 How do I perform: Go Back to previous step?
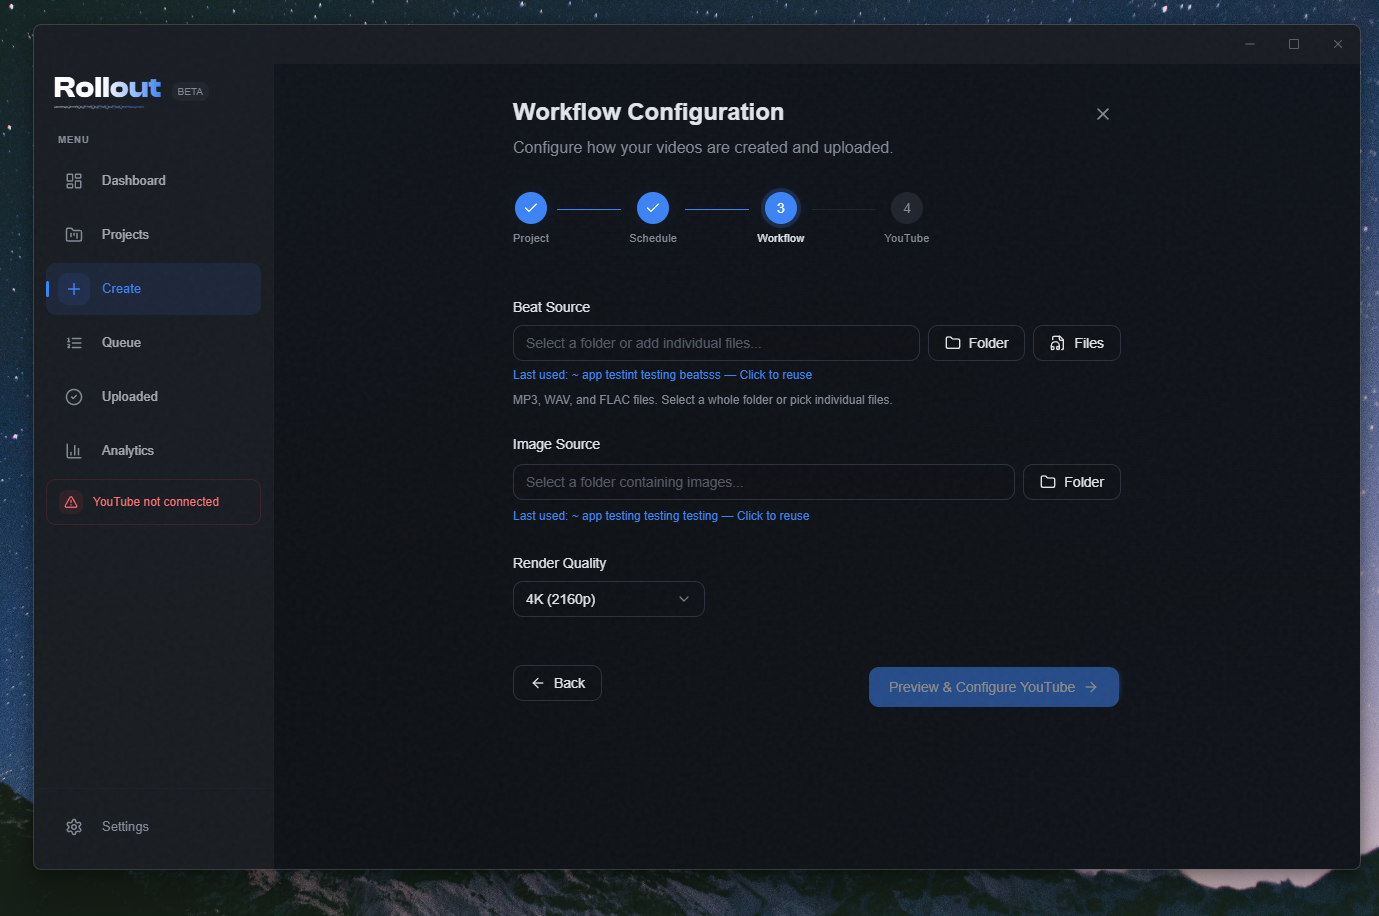(x=557, y=683)
